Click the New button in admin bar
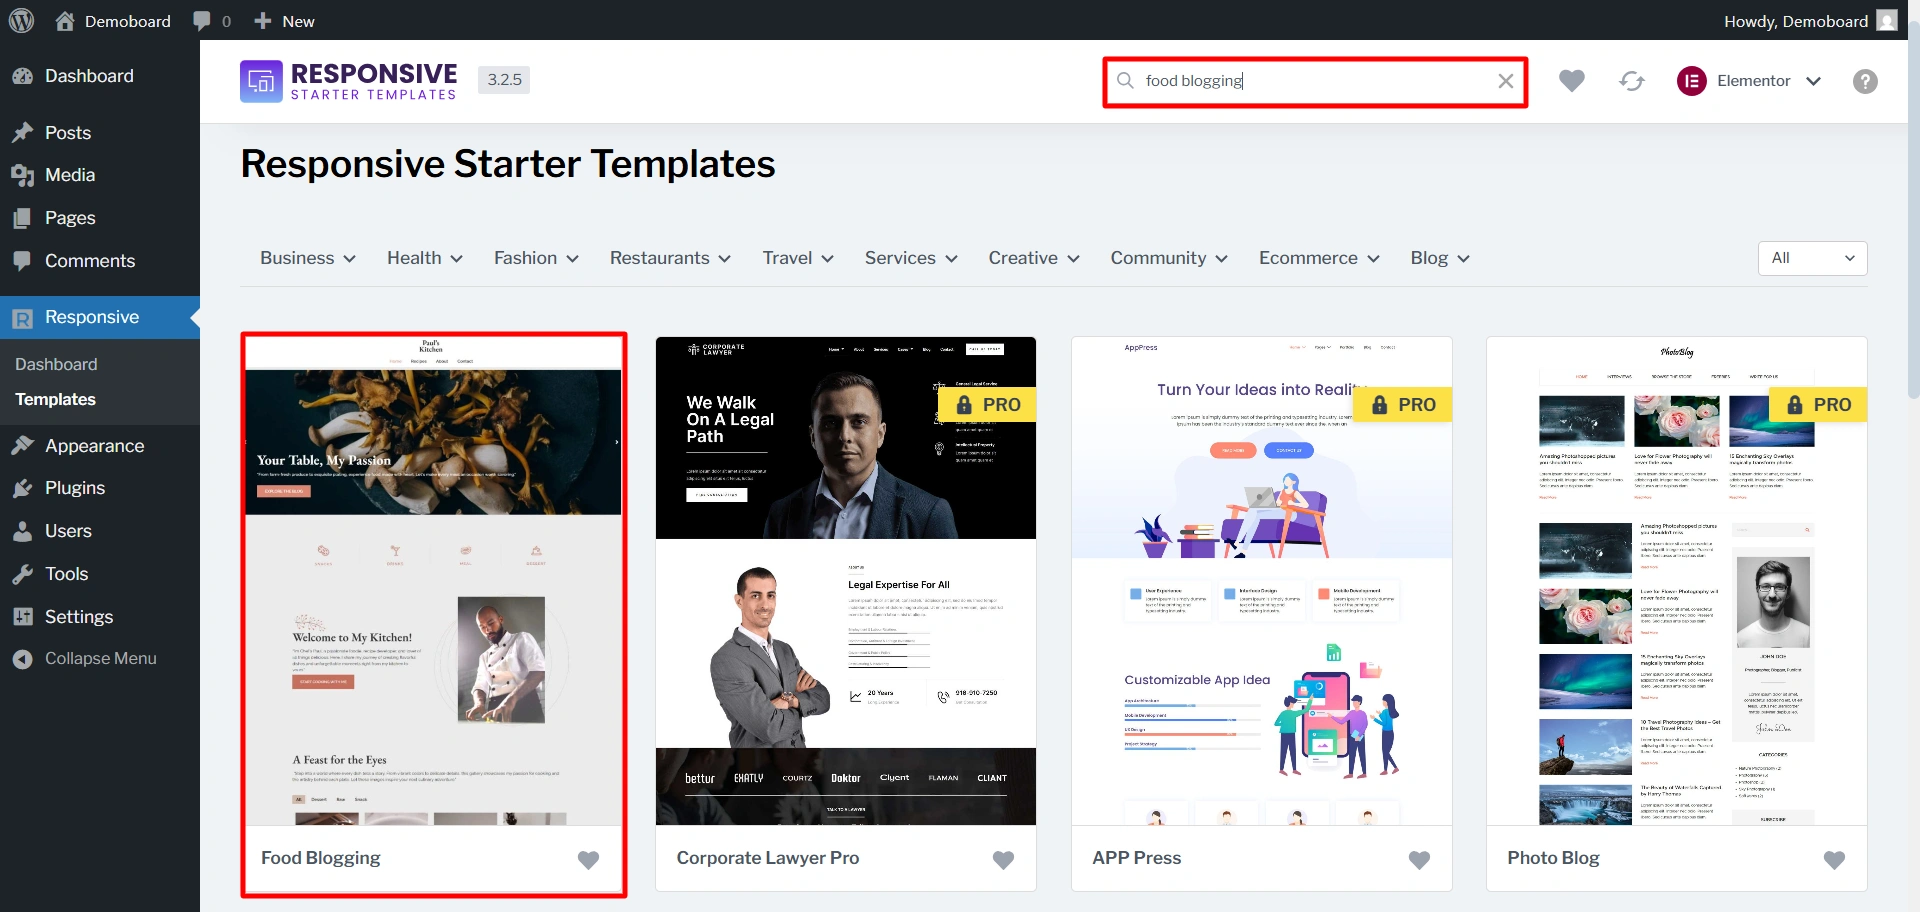 click(x=284, y=21)
